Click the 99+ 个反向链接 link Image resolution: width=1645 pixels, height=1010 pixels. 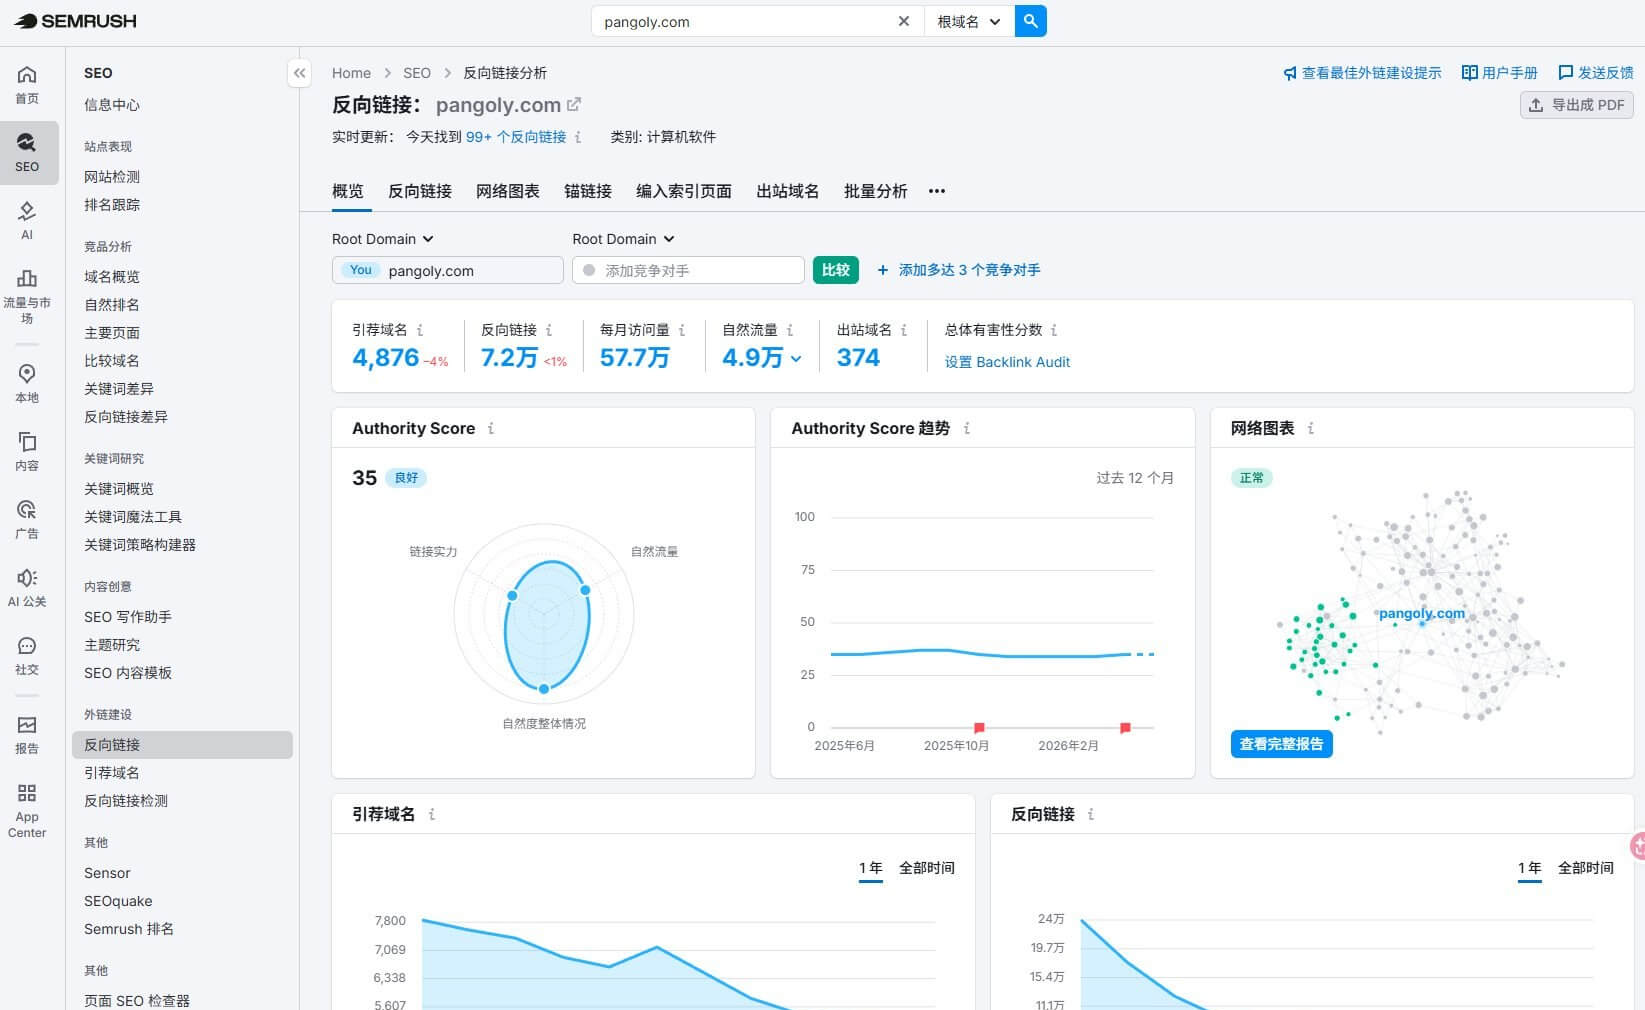click(516, 137)
